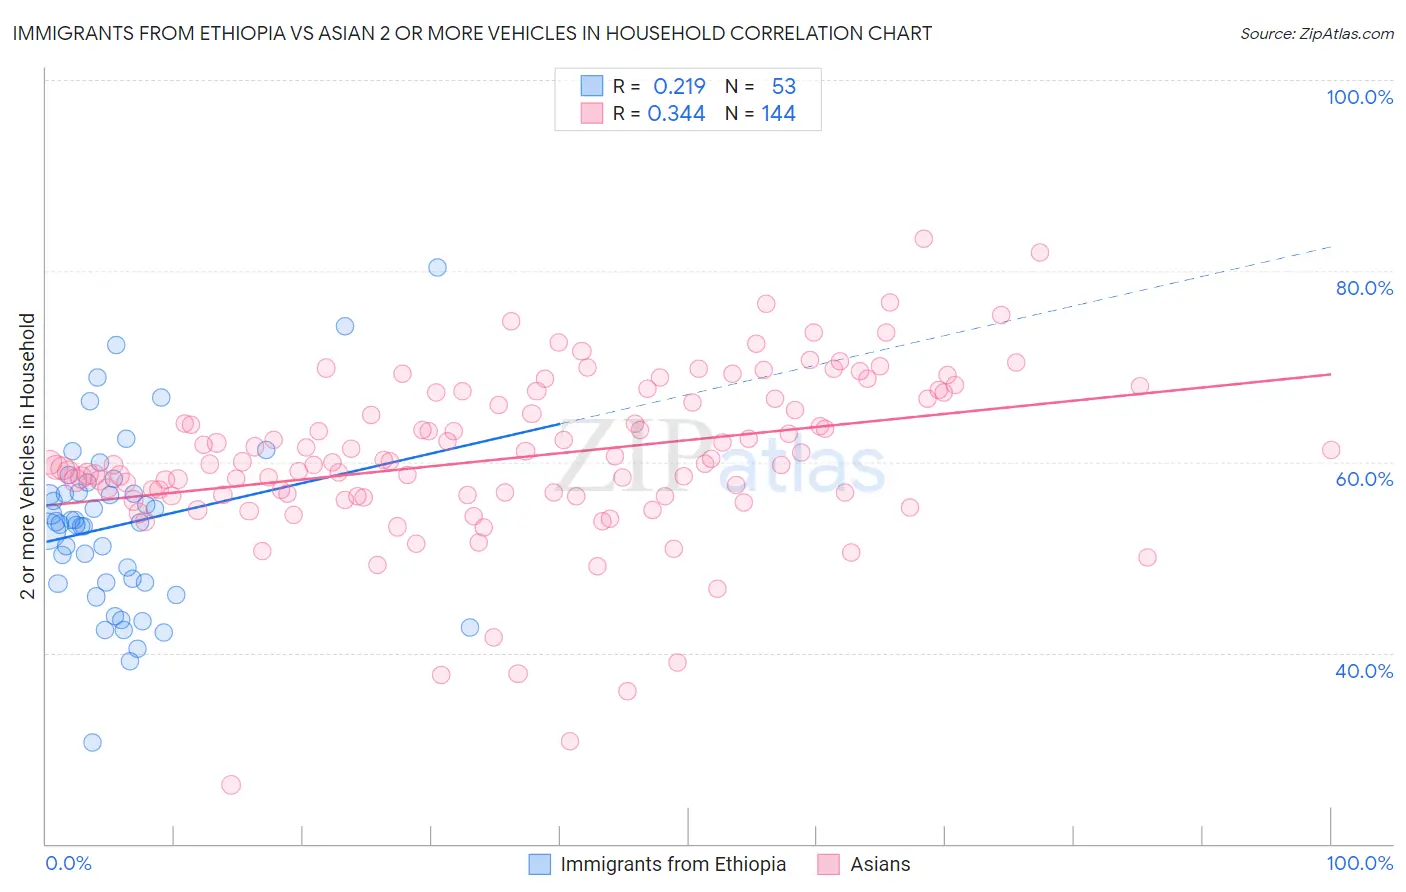1406x892 pixels.
Task: Click the lowest pink point near 26%
Action: click(231, 785)
